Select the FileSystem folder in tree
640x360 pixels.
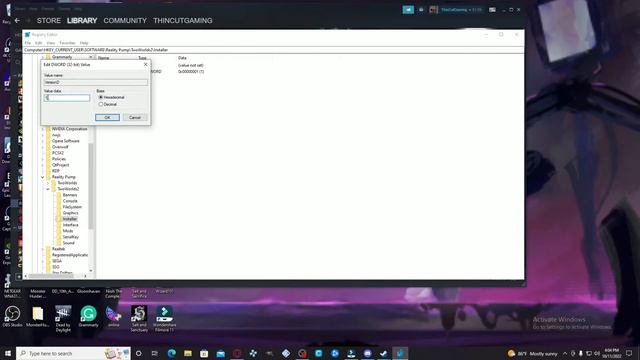[72, 207]
